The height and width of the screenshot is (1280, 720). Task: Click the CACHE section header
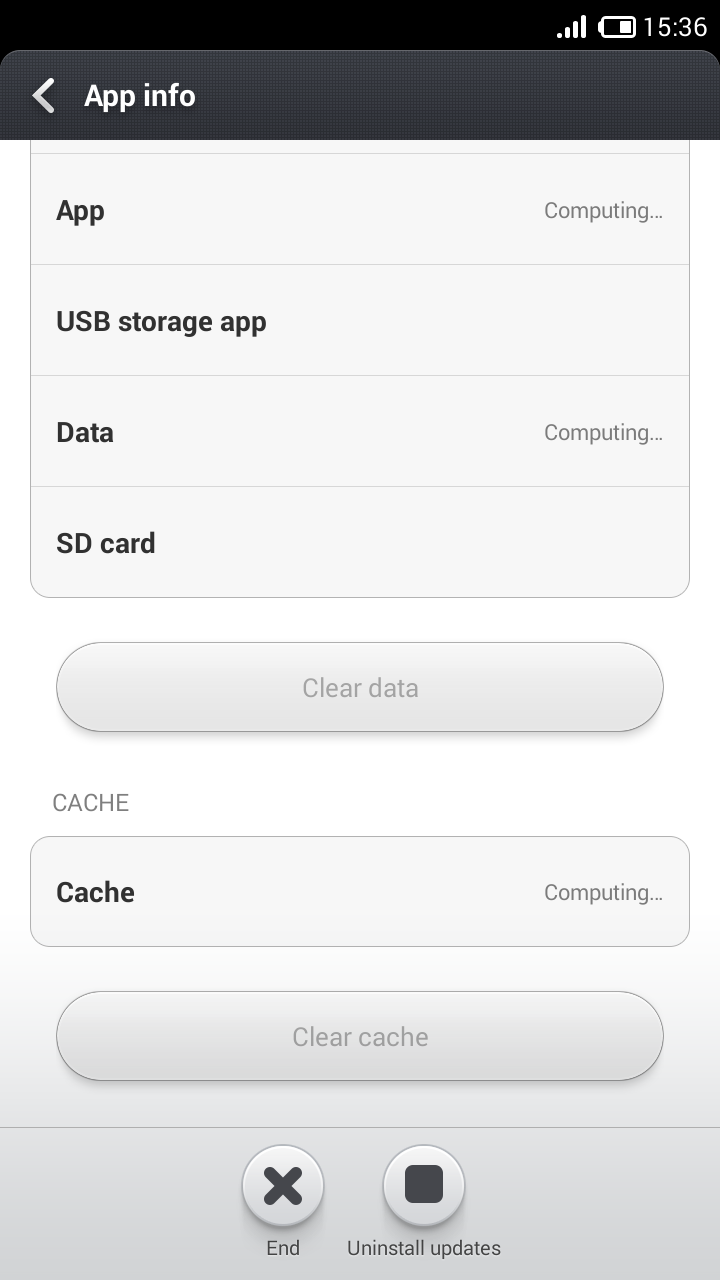tap(91, 803)
